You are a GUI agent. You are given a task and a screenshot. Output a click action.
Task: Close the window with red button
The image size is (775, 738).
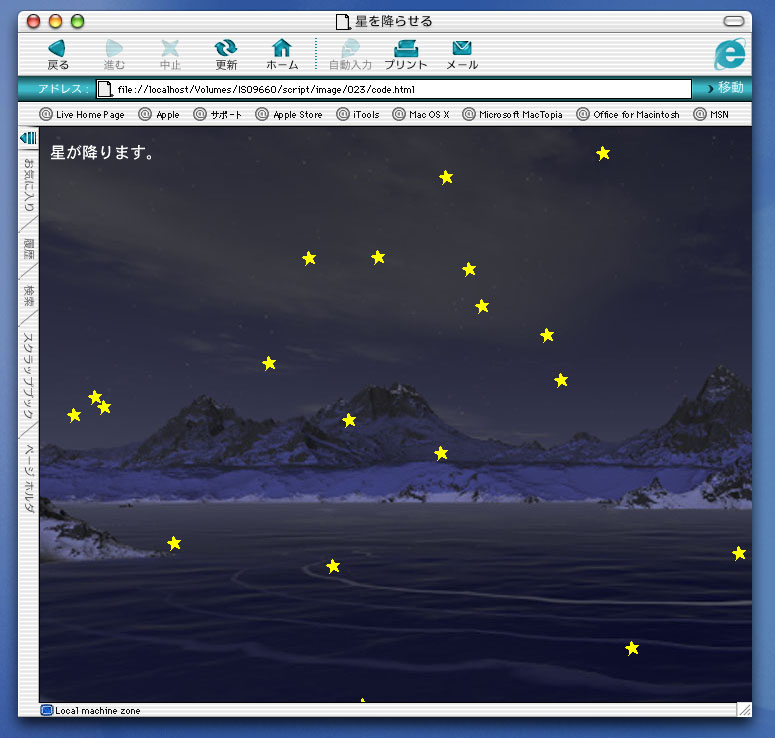point(33,21)
